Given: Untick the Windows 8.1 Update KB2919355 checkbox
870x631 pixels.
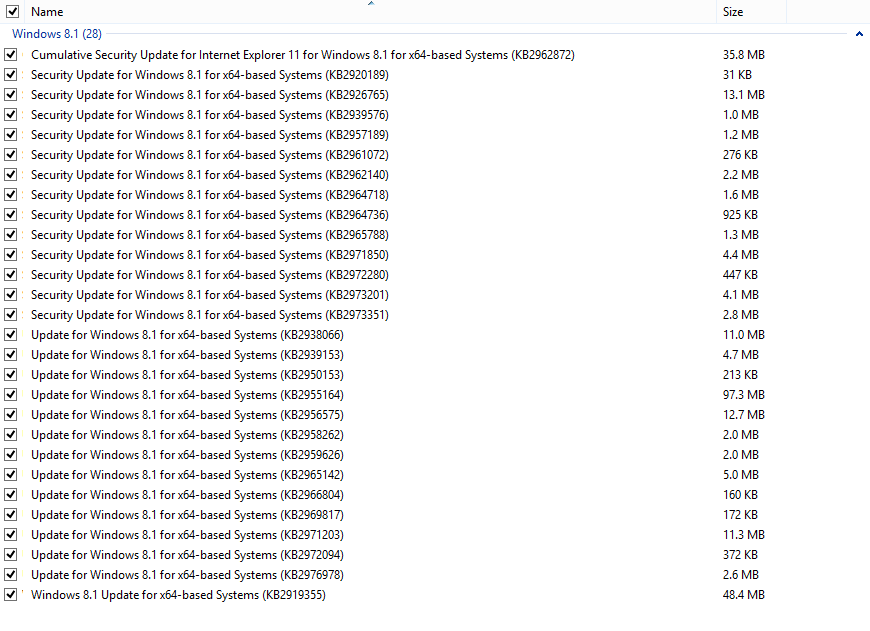Looking at the screenshot, I should 11,595.
